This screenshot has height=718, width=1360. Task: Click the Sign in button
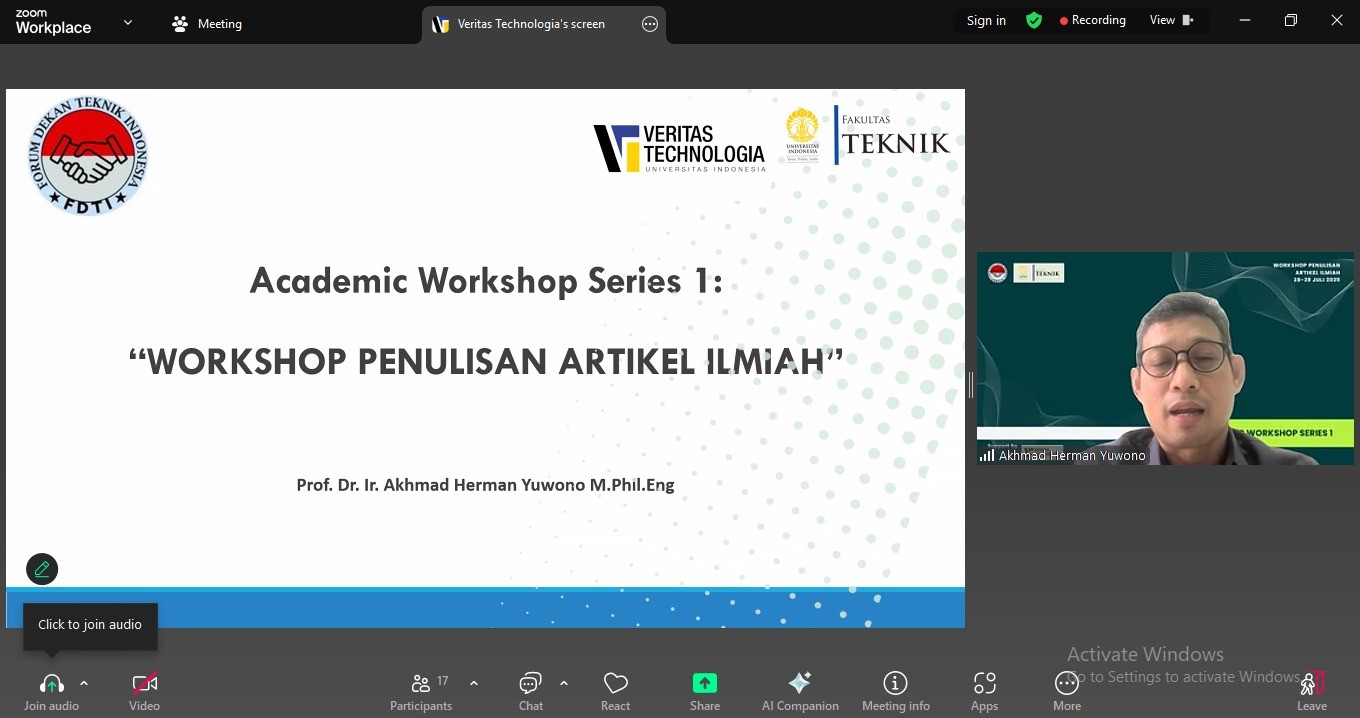pos(986,21)
